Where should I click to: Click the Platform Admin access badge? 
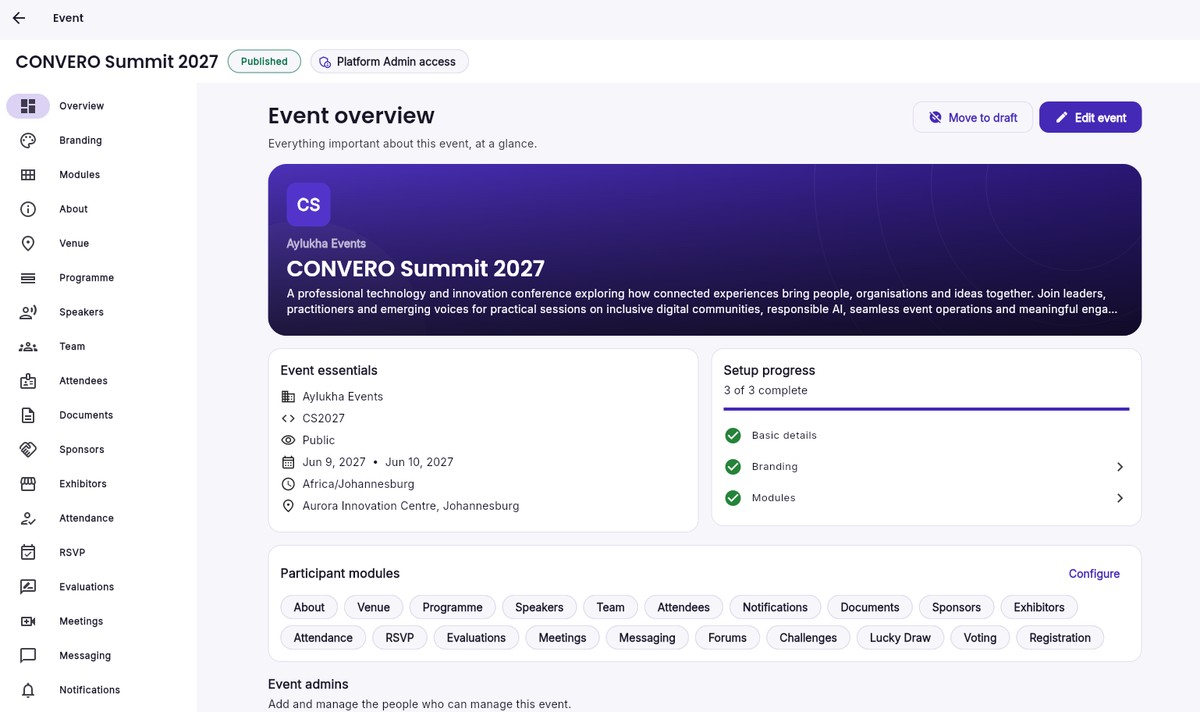(389, 62)
